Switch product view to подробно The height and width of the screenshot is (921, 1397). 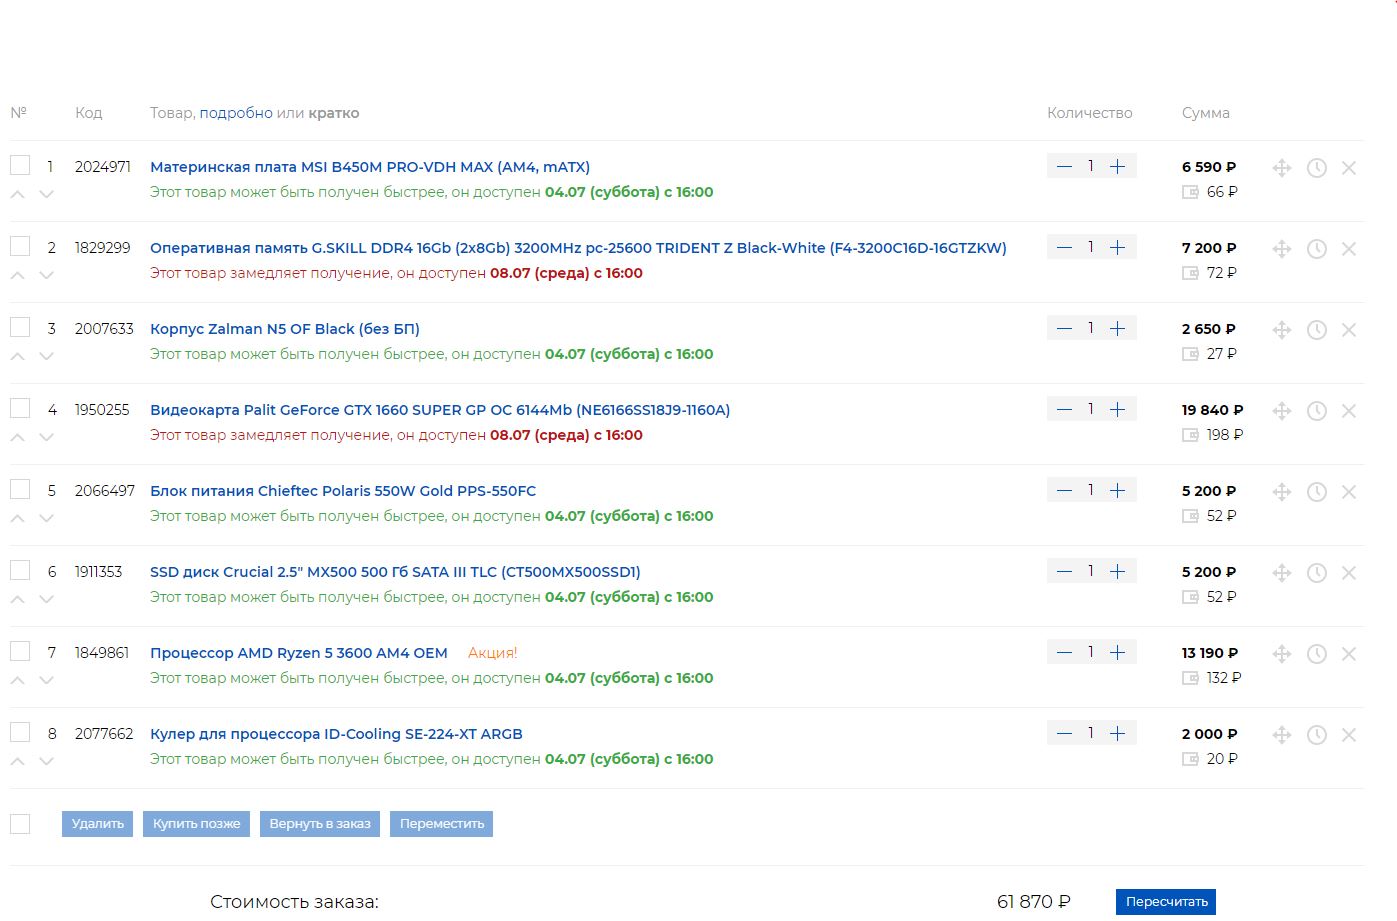pos(236,113)
